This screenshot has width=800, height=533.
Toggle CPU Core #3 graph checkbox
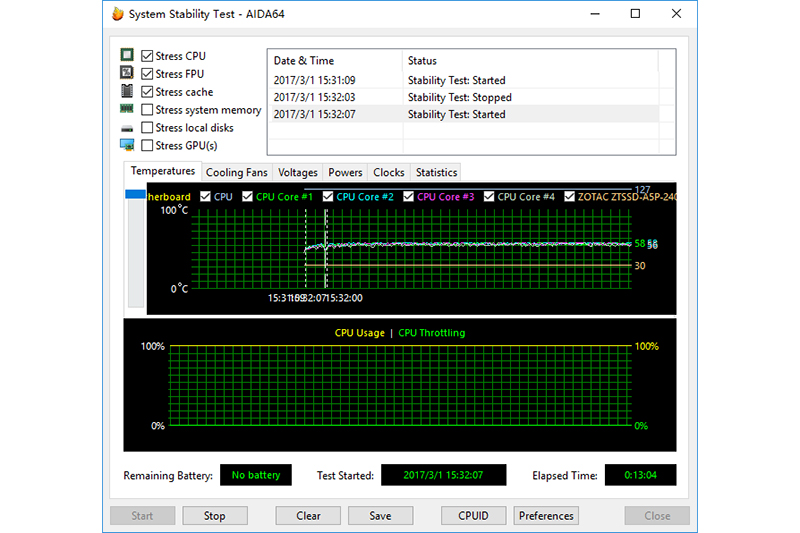point(408,196)
